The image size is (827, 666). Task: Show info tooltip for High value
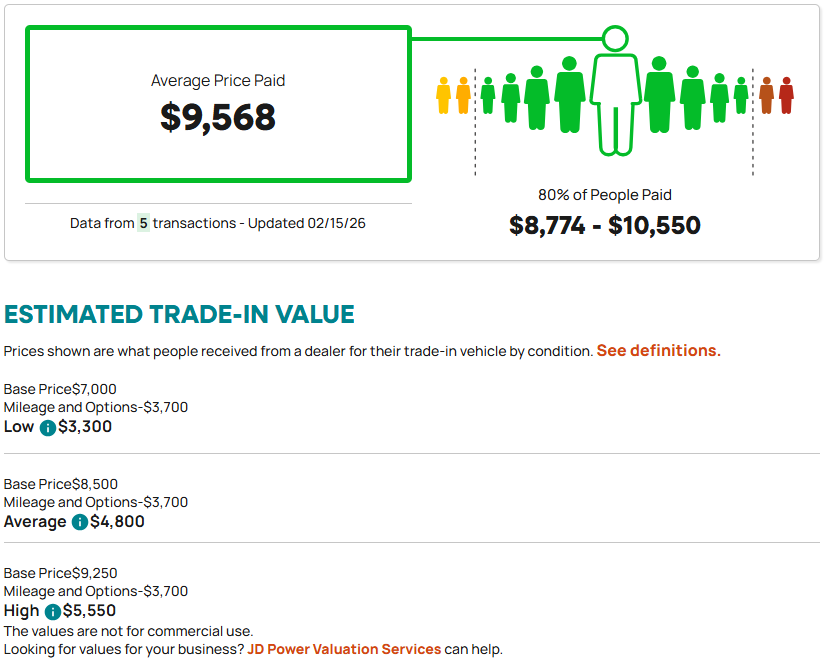point(52,611)
